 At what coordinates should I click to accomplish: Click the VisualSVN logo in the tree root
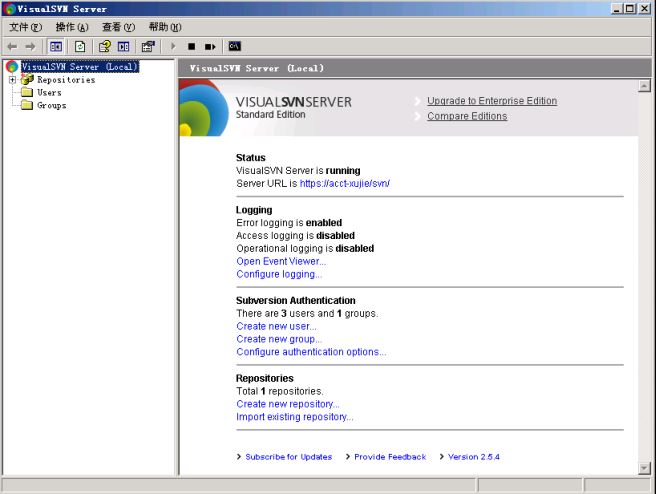pyautogui.click(x=12, y=67)
